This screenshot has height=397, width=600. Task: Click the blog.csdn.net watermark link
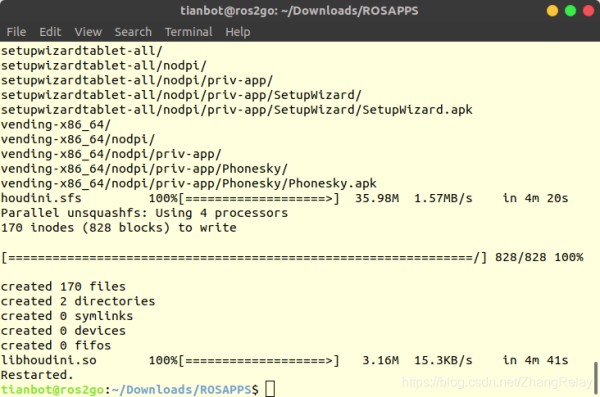pyautogui.click(x=497, y=382)
